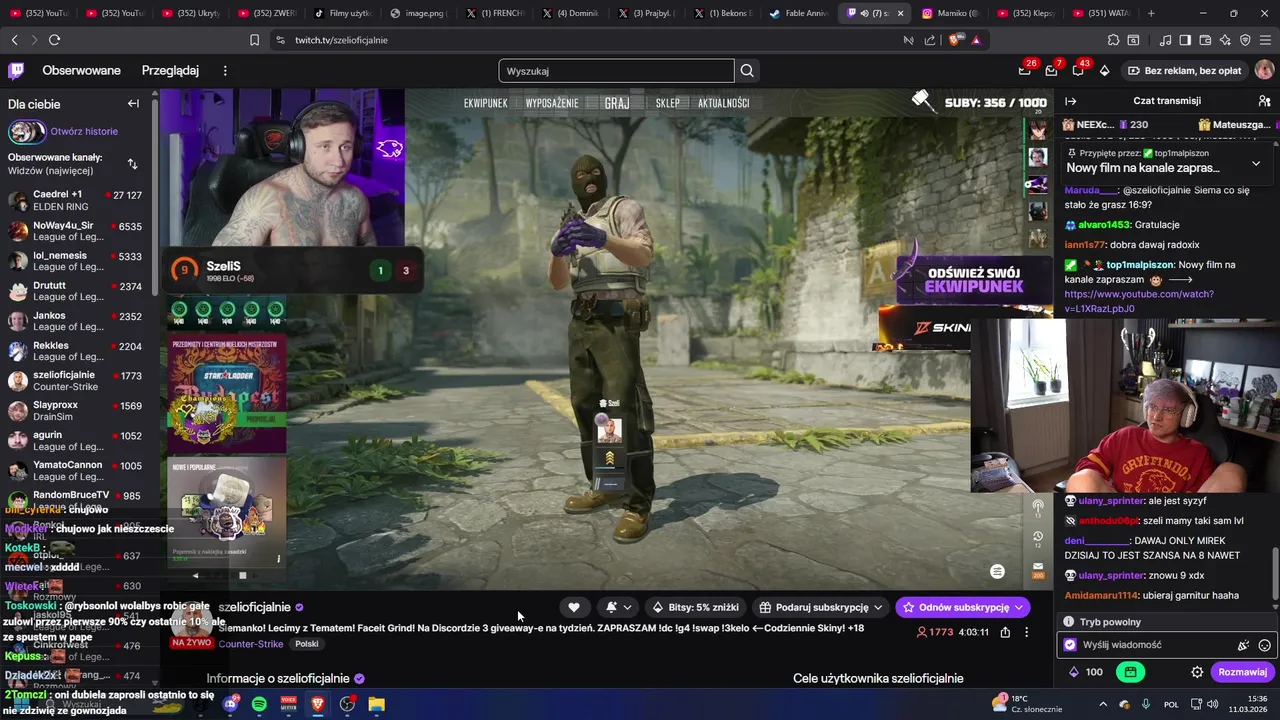
Task: Open YamatoCannon channel in sidebar
Action: point(75,471)
